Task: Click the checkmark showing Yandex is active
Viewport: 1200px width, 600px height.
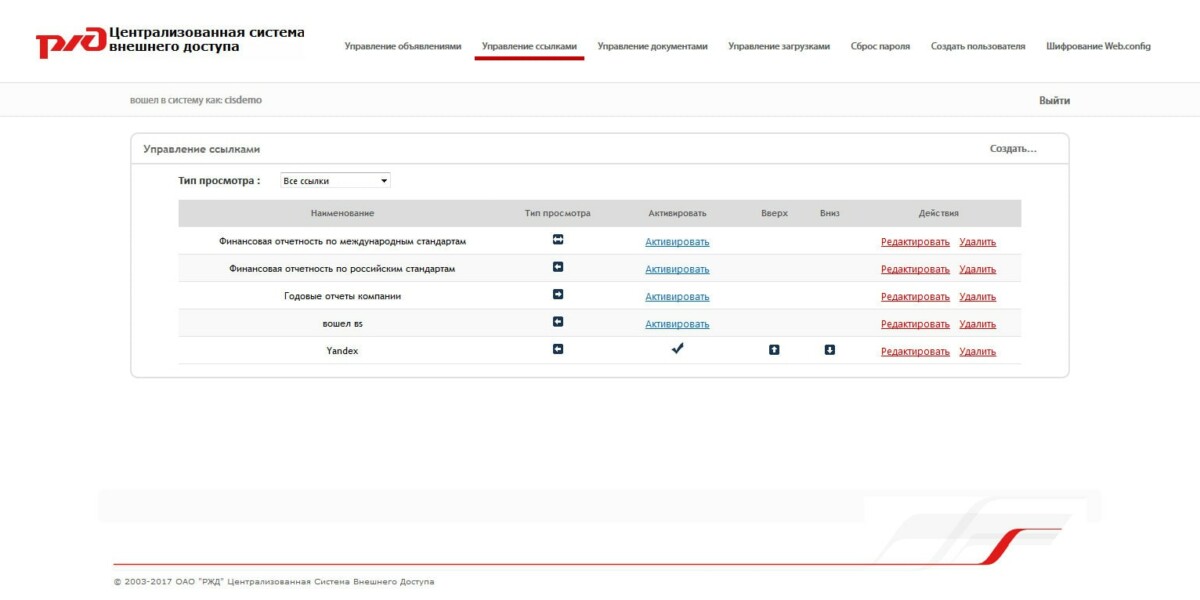Action: coord(678,349)
